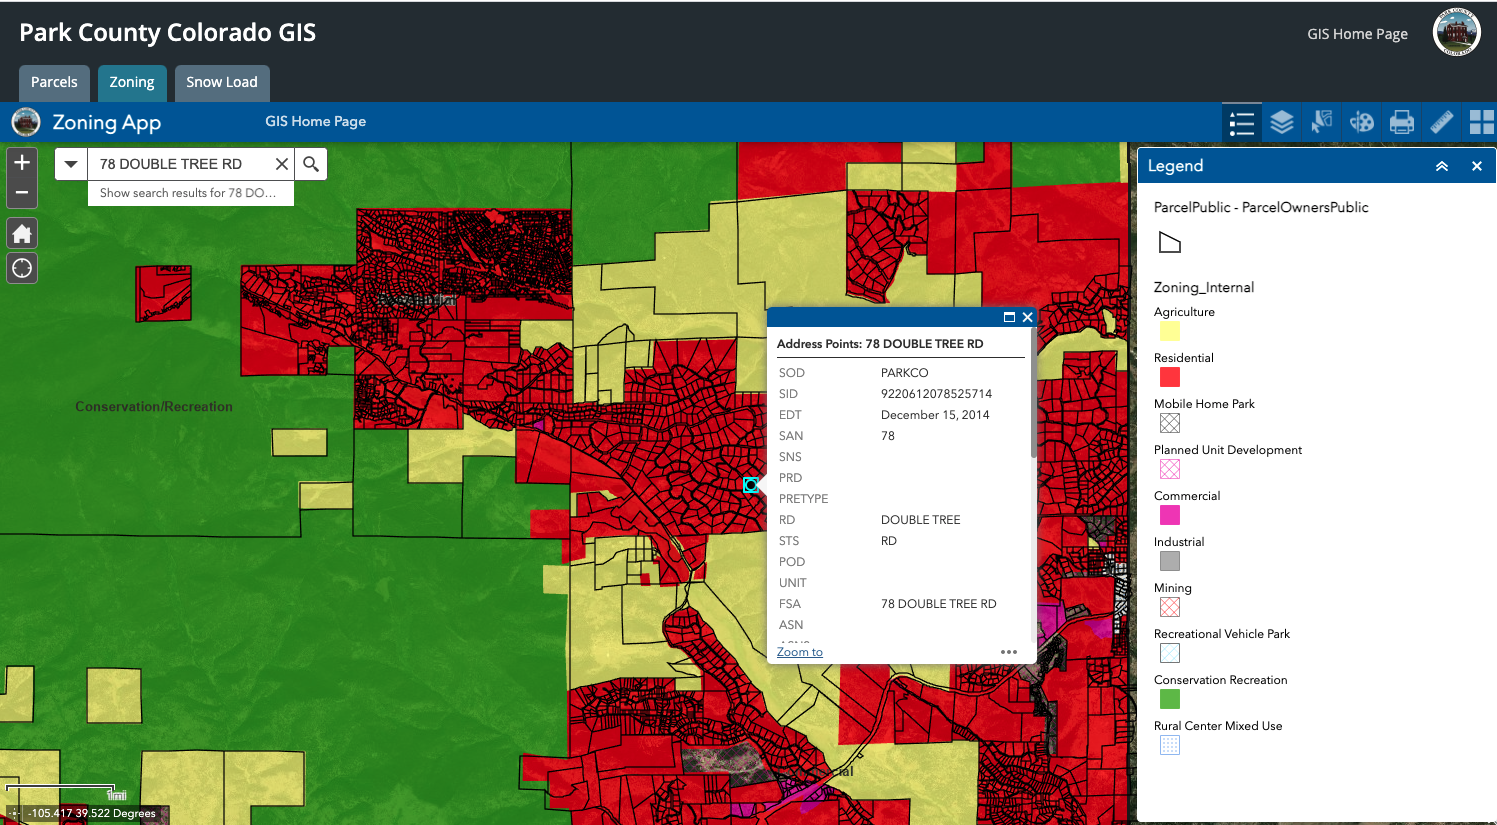
Task: Click the Residential red legend swatch
Action: coord(1169,377)
